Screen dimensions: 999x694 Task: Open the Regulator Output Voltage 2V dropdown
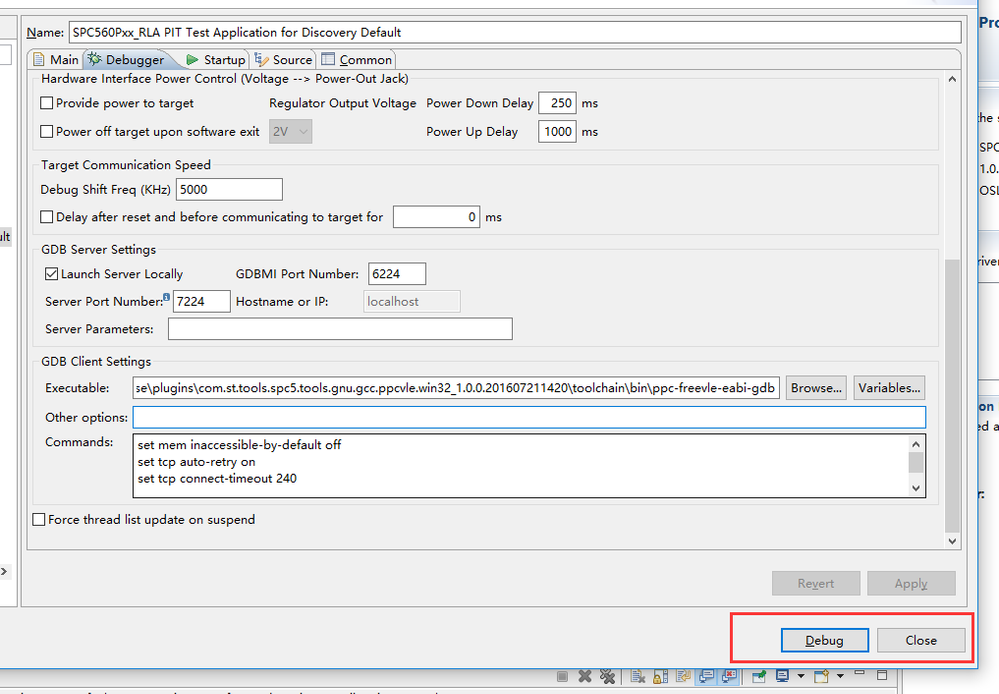(291, 131)
